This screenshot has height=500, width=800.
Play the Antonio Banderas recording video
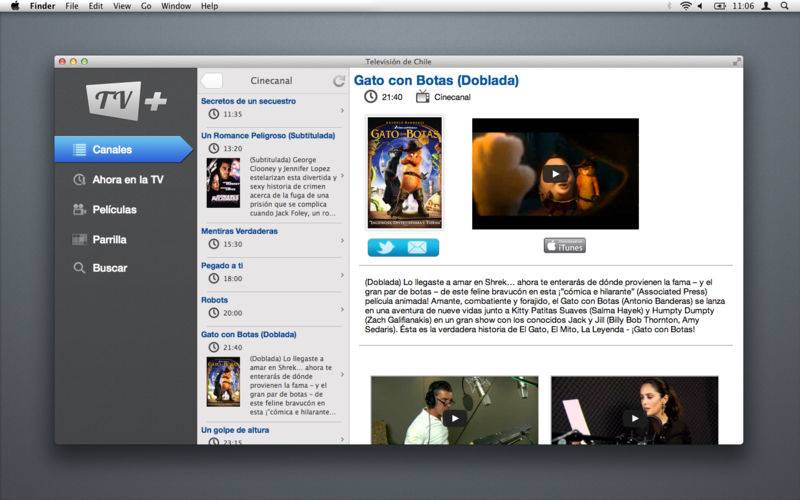454,418
